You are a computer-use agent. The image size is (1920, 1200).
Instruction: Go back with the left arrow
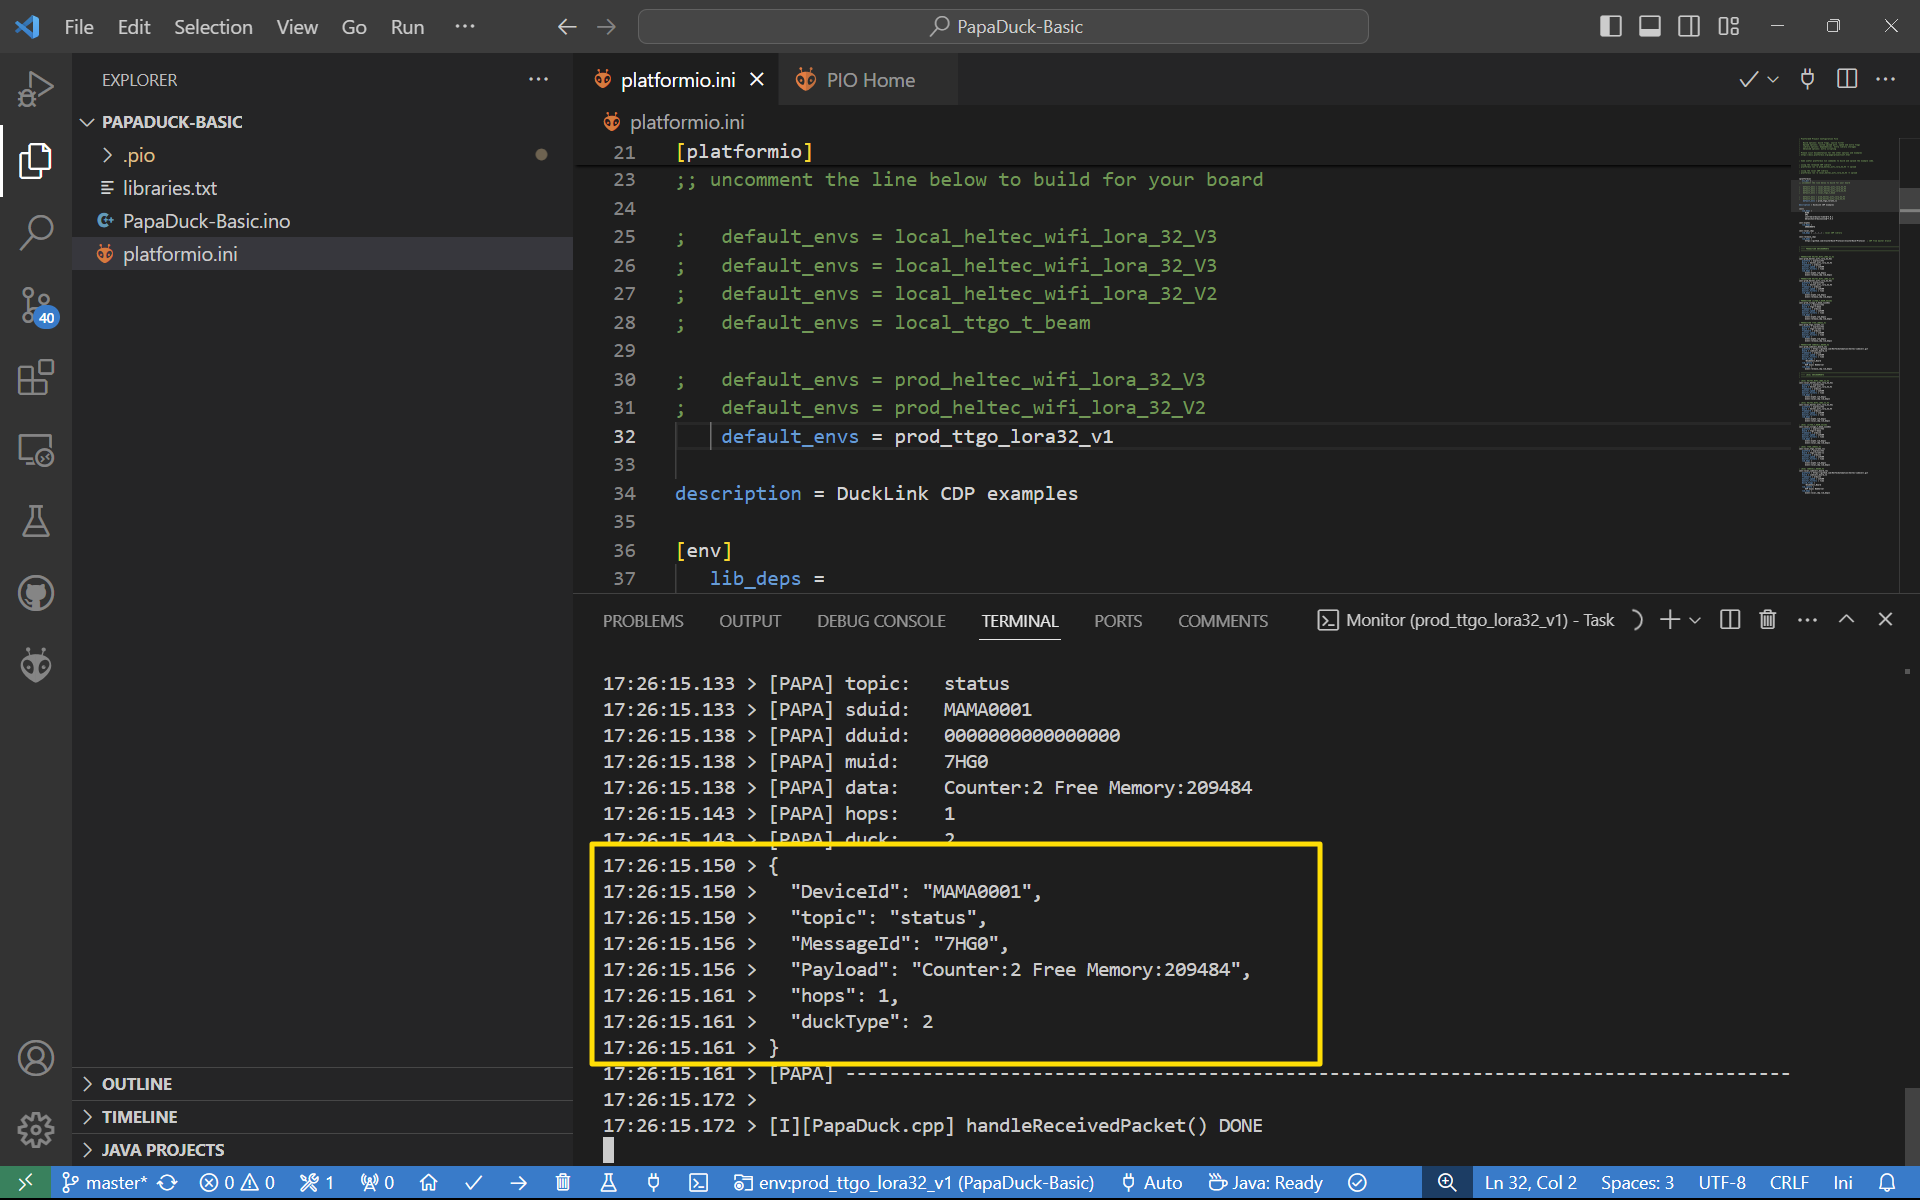click(x=567, y=27)
